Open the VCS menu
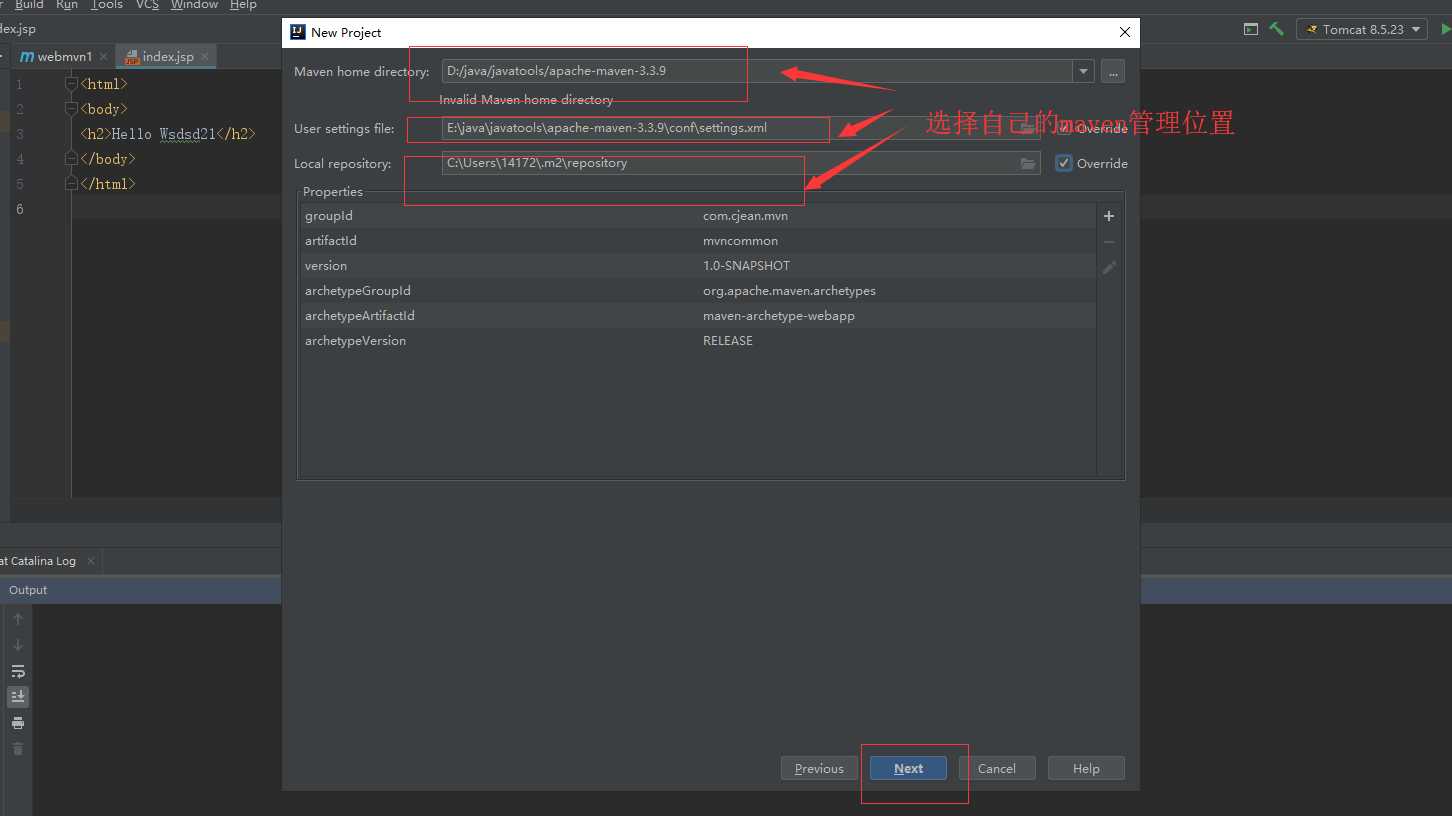This screenshot has height=816, width=1452. pos(147,5)
